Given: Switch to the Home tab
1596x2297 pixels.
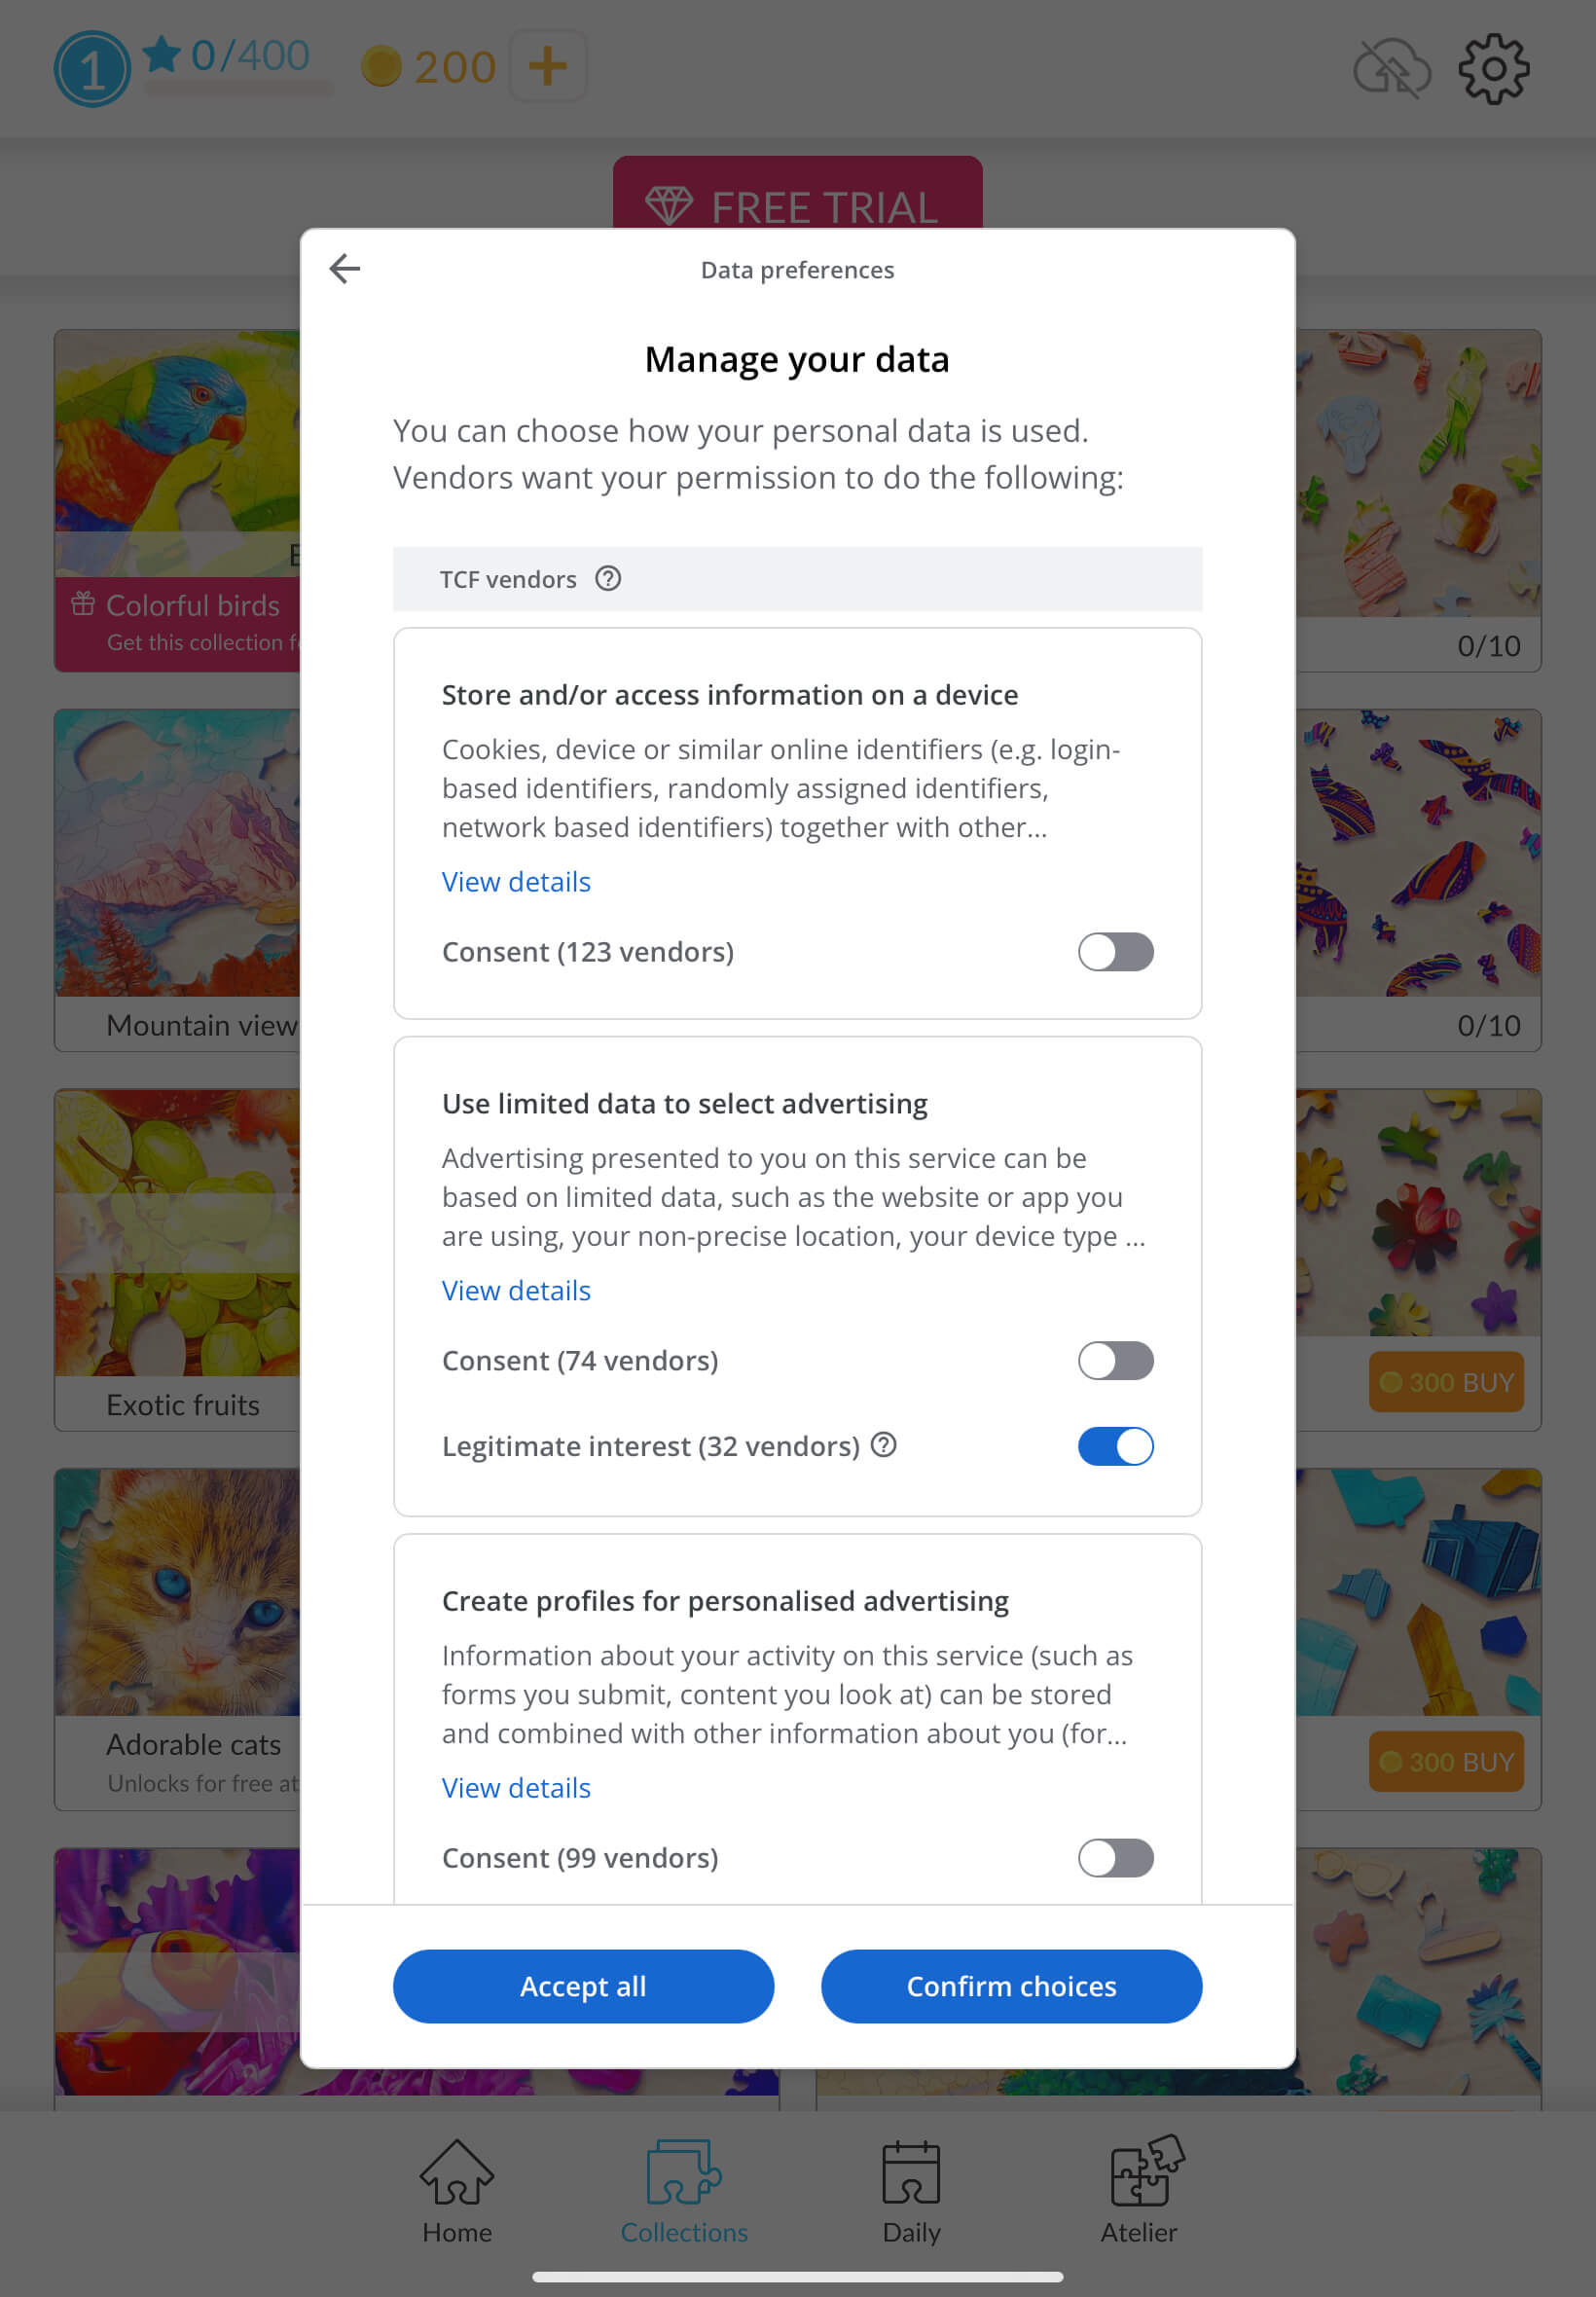Looking at the screenshot, I should [457, 2190].
